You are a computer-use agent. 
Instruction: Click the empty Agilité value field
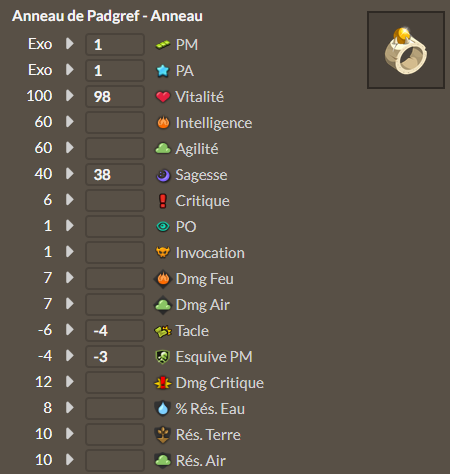[x=115, y=149]
